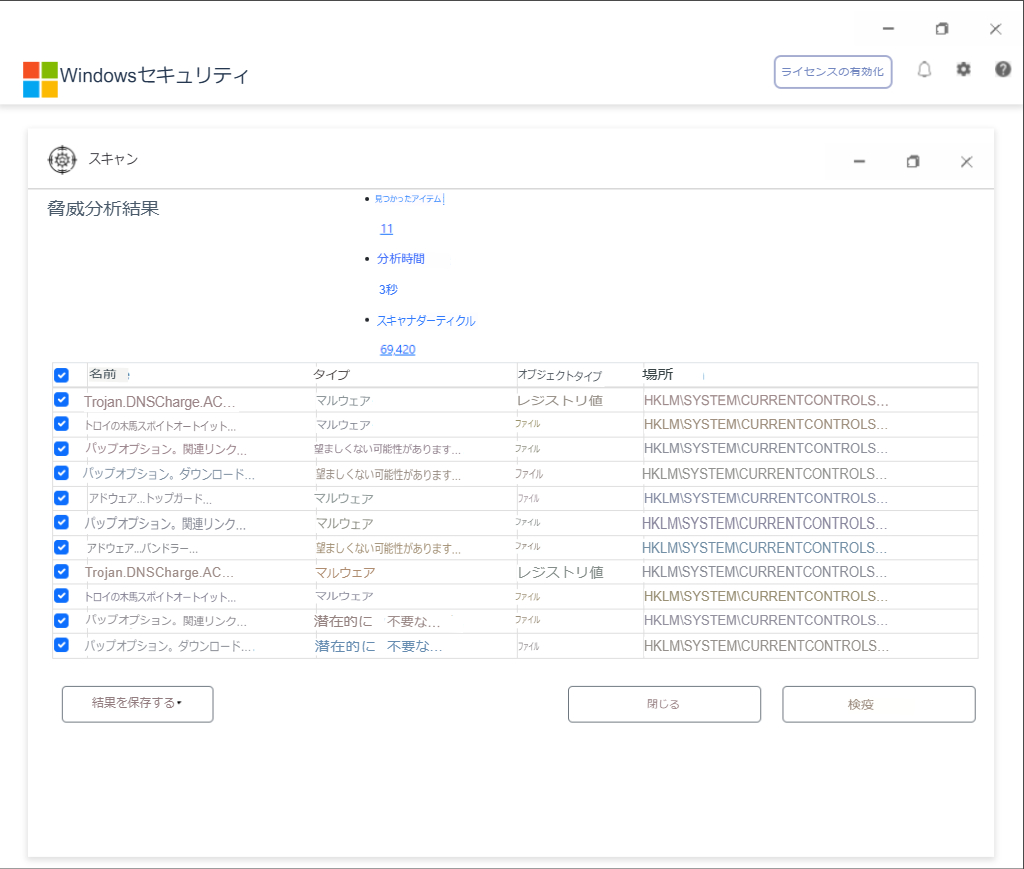Sort by the タイプ column header
Screen dimensions: 1024x869
pyautogui.click(x=332, y=375)
